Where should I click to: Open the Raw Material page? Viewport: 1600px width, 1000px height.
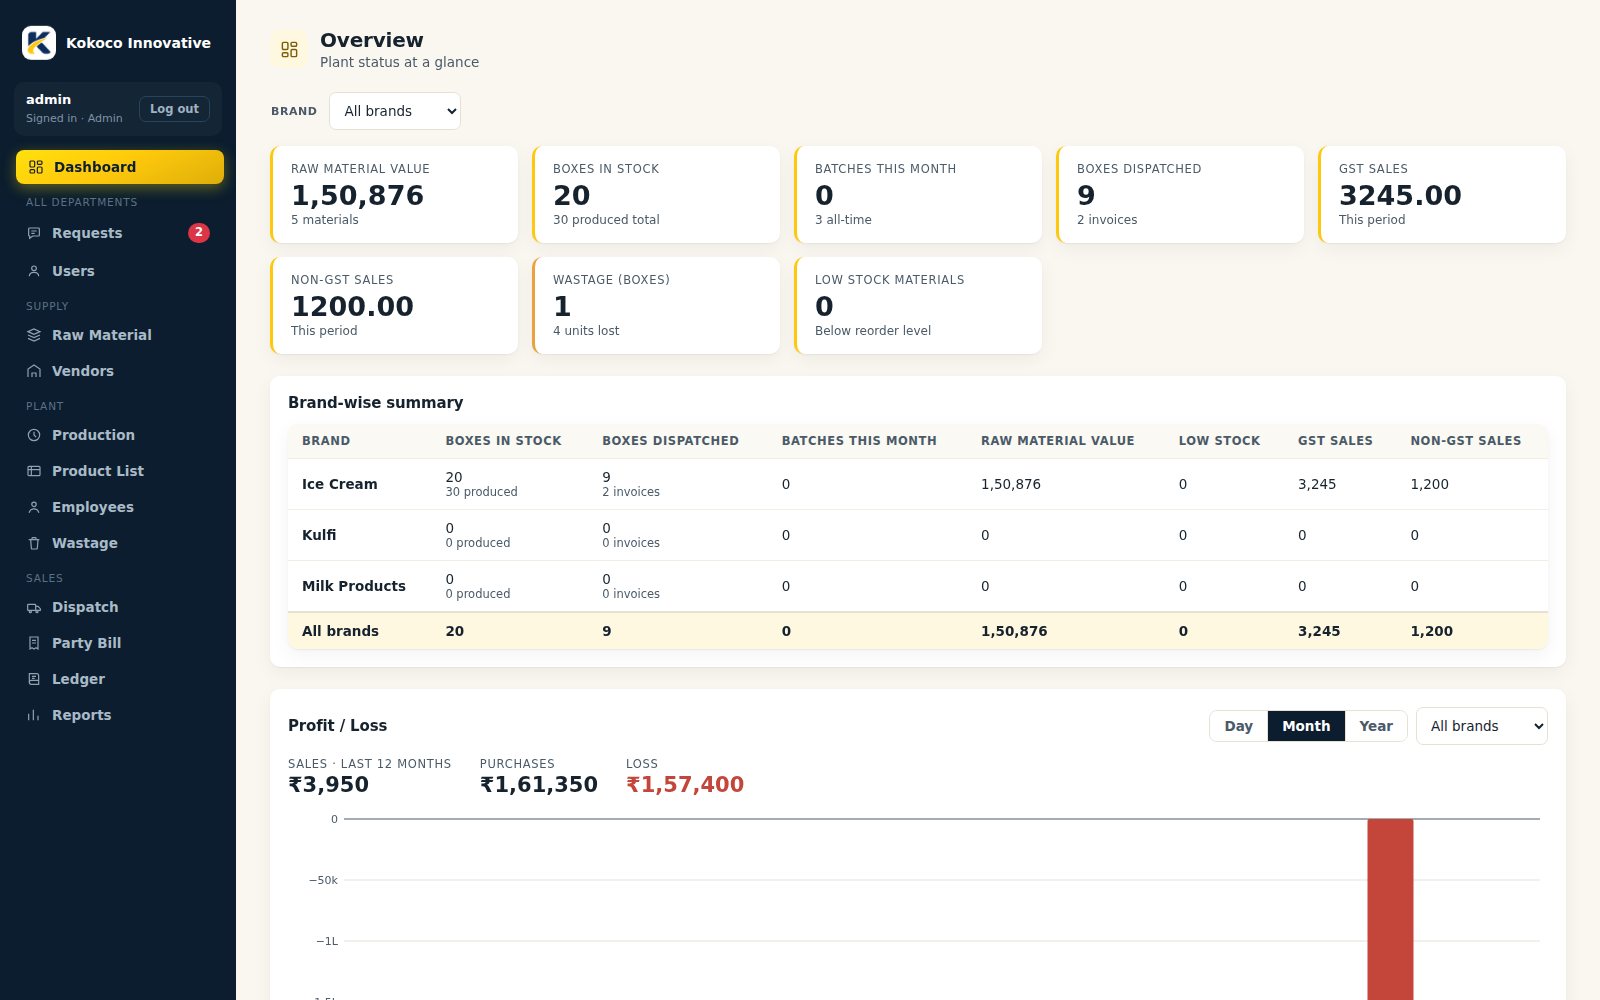coord(119,335)
